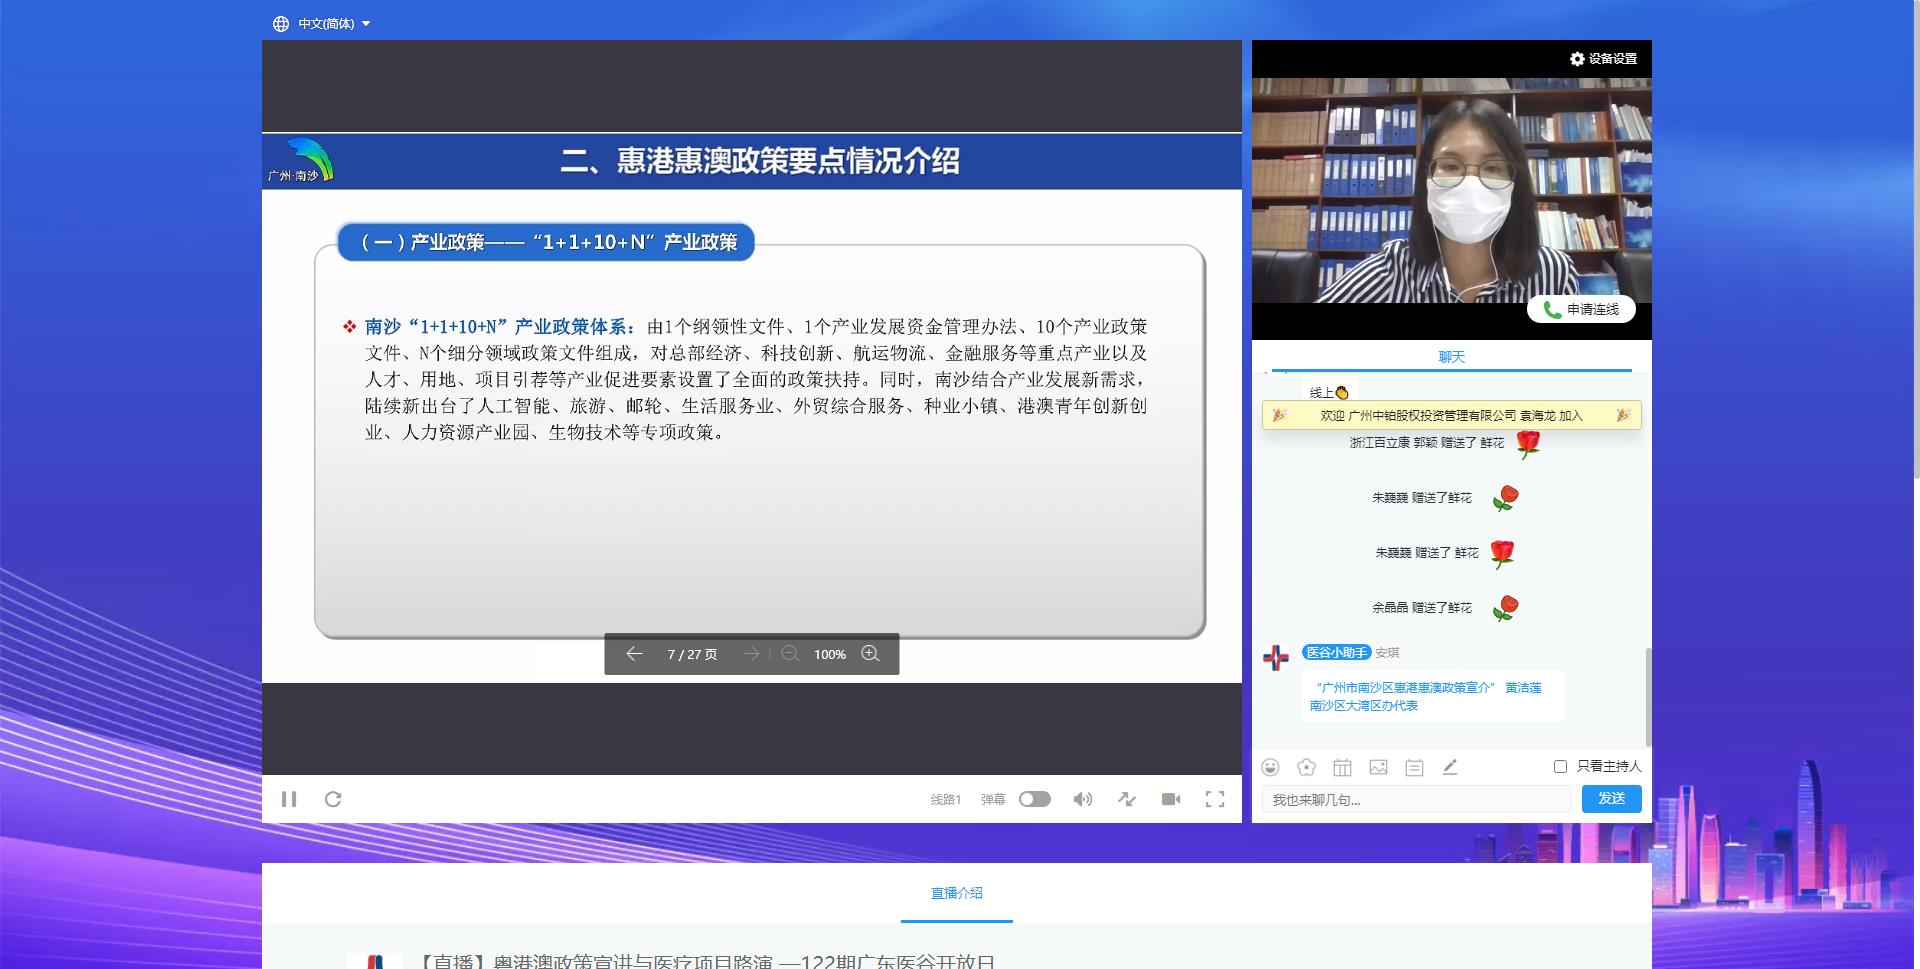Open the 中文(简体) language dropdown
The height and width of the screenshot is (969, 1920).
tap(322, 23)
